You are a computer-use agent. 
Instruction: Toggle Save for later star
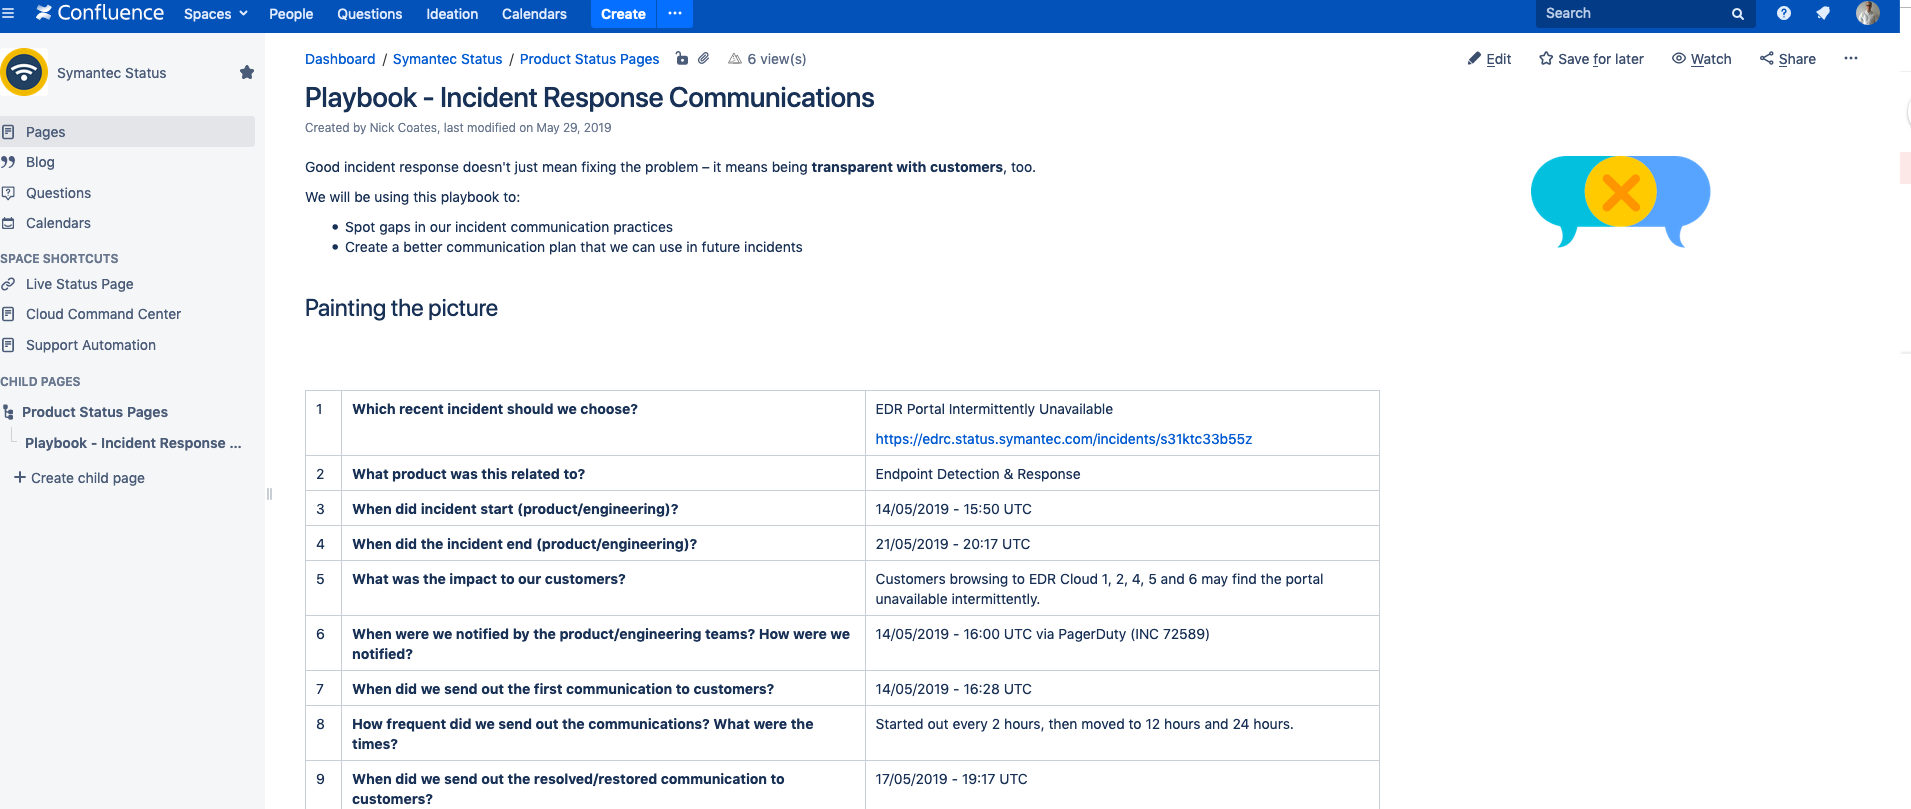click(x=1591, y=59)
